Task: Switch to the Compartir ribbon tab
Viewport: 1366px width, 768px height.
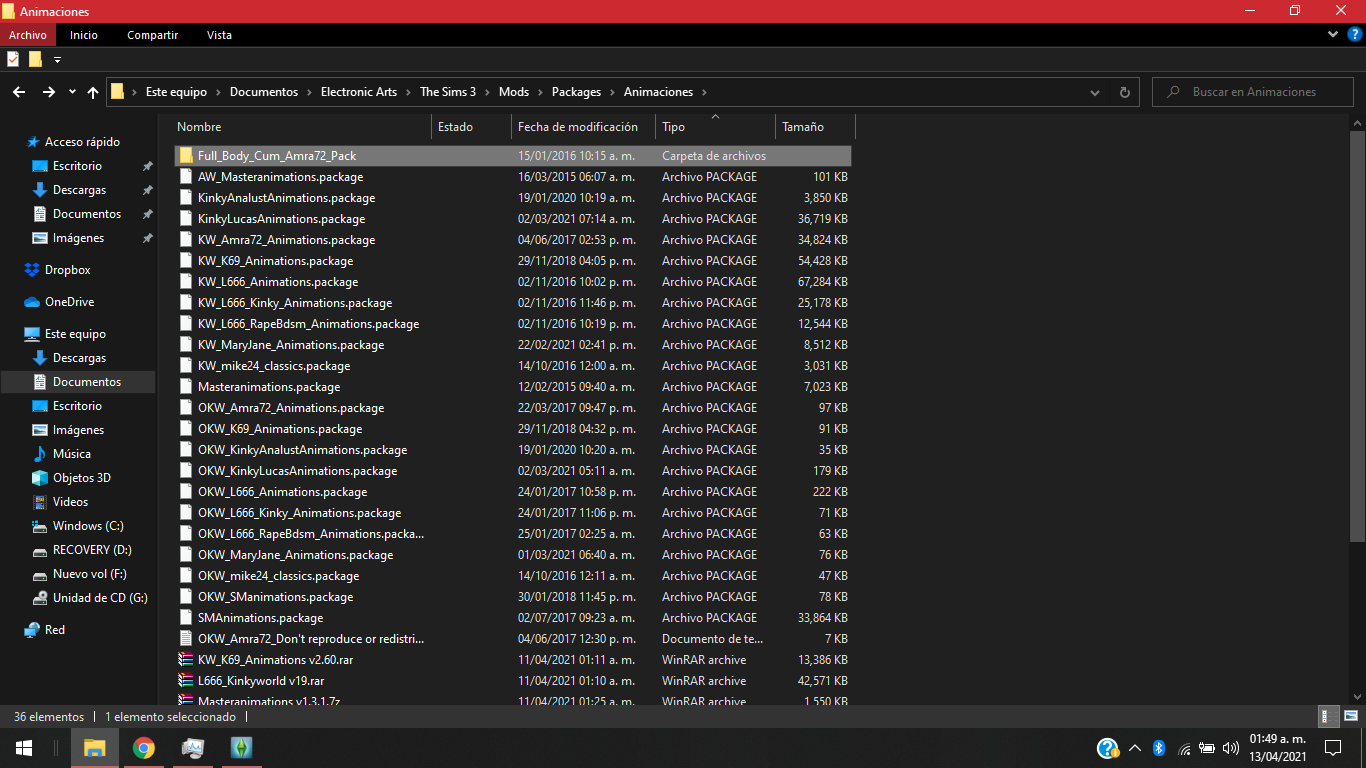Action: point(152,35)
